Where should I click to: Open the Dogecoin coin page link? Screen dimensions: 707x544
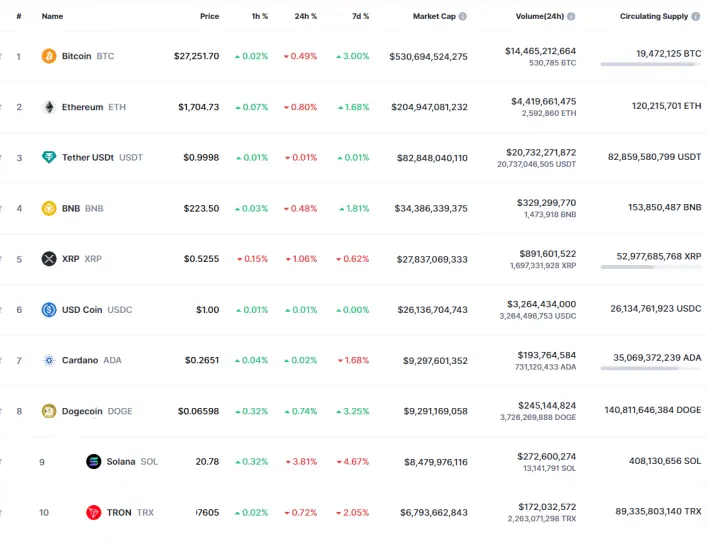97,411
